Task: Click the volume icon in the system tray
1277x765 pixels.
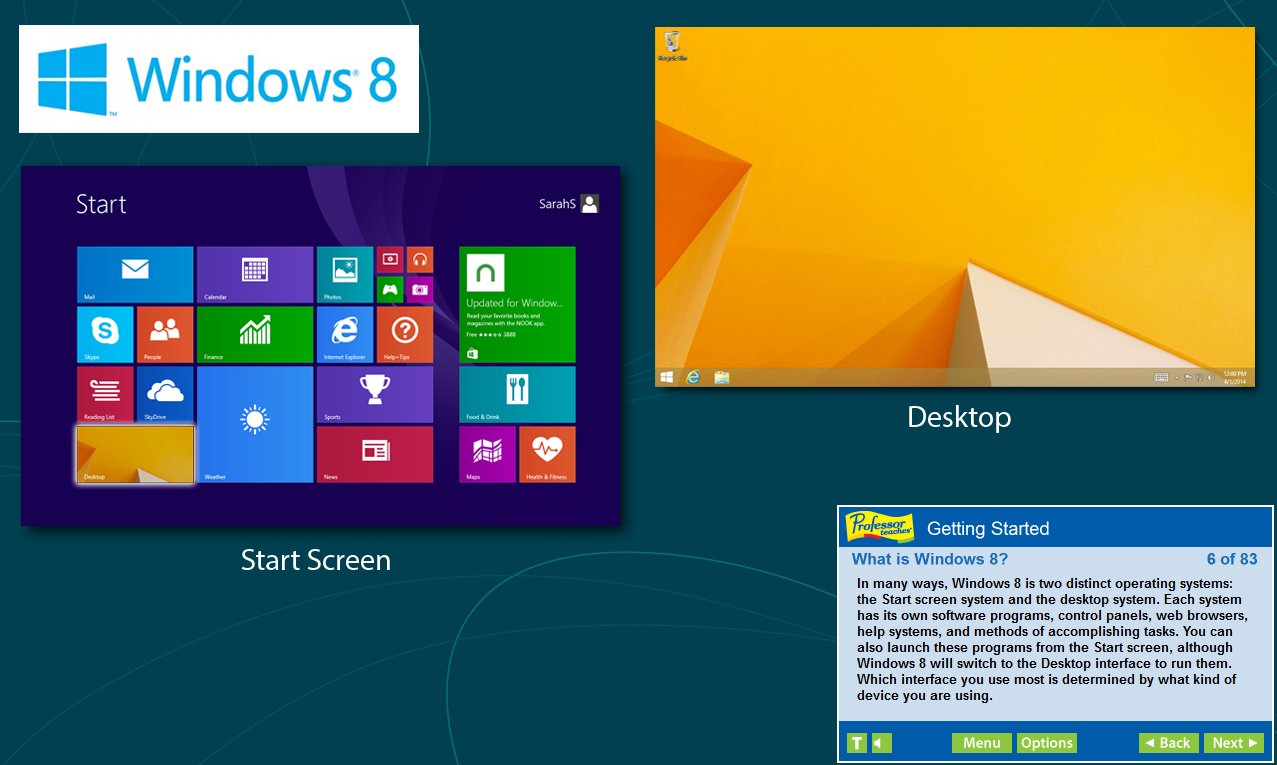Action: point(1209,377)
